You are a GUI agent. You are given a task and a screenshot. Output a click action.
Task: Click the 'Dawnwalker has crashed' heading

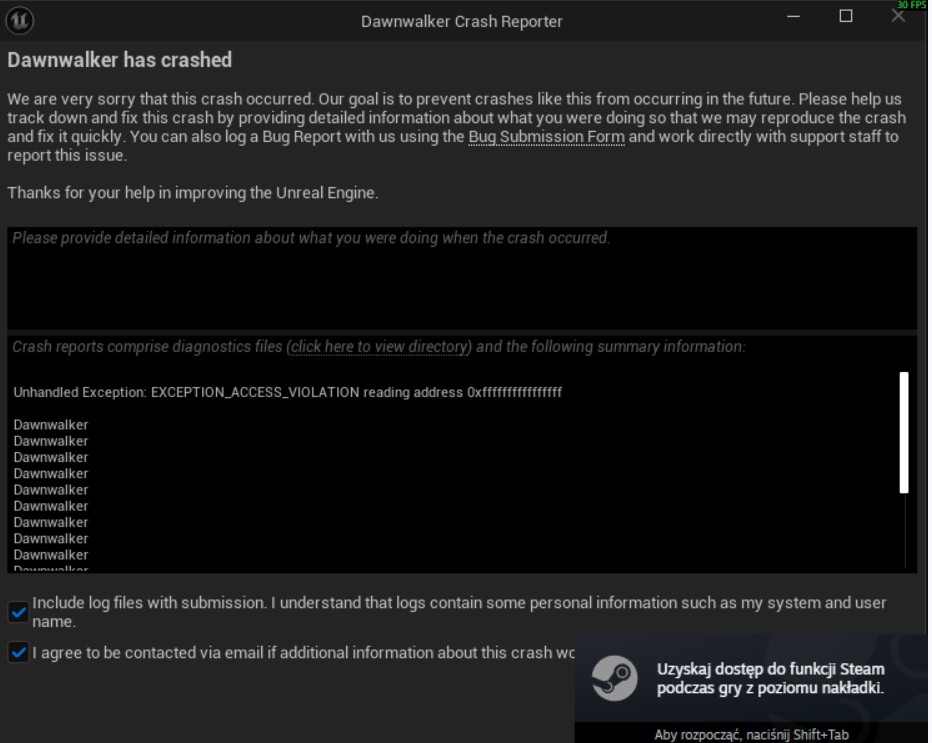pyautogui.click(x=119, y=60)
